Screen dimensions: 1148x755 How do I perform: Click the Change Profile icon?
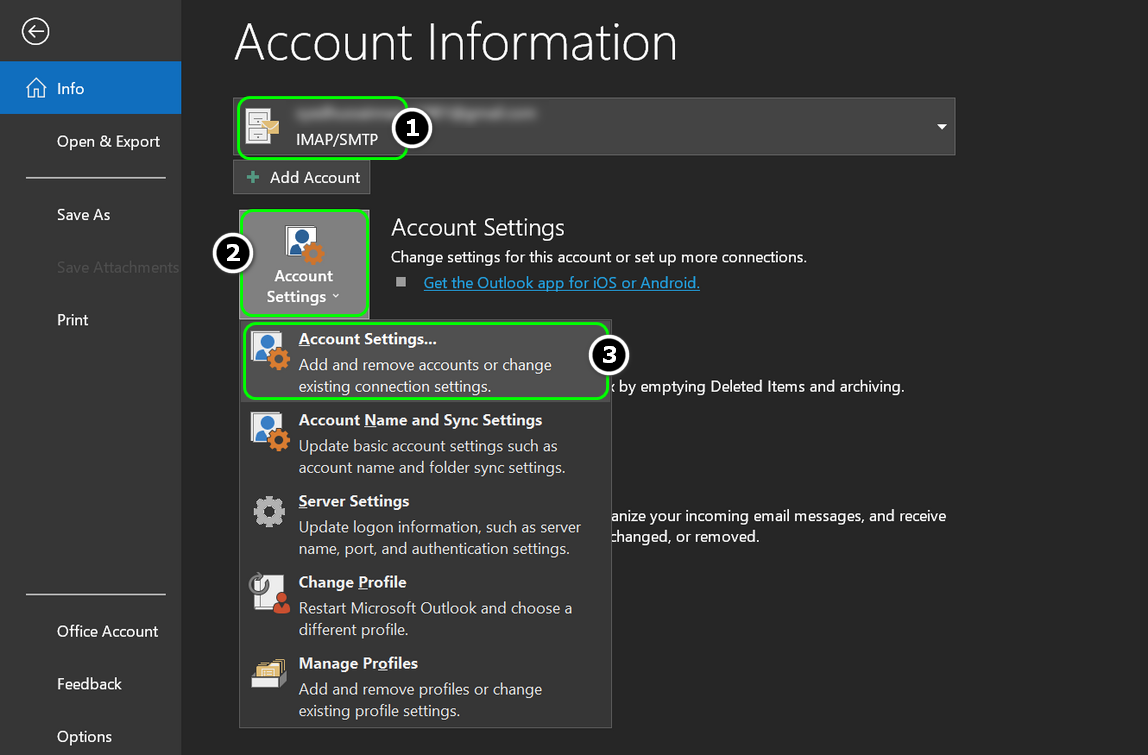pyautogui.click(x=269, y=594)
